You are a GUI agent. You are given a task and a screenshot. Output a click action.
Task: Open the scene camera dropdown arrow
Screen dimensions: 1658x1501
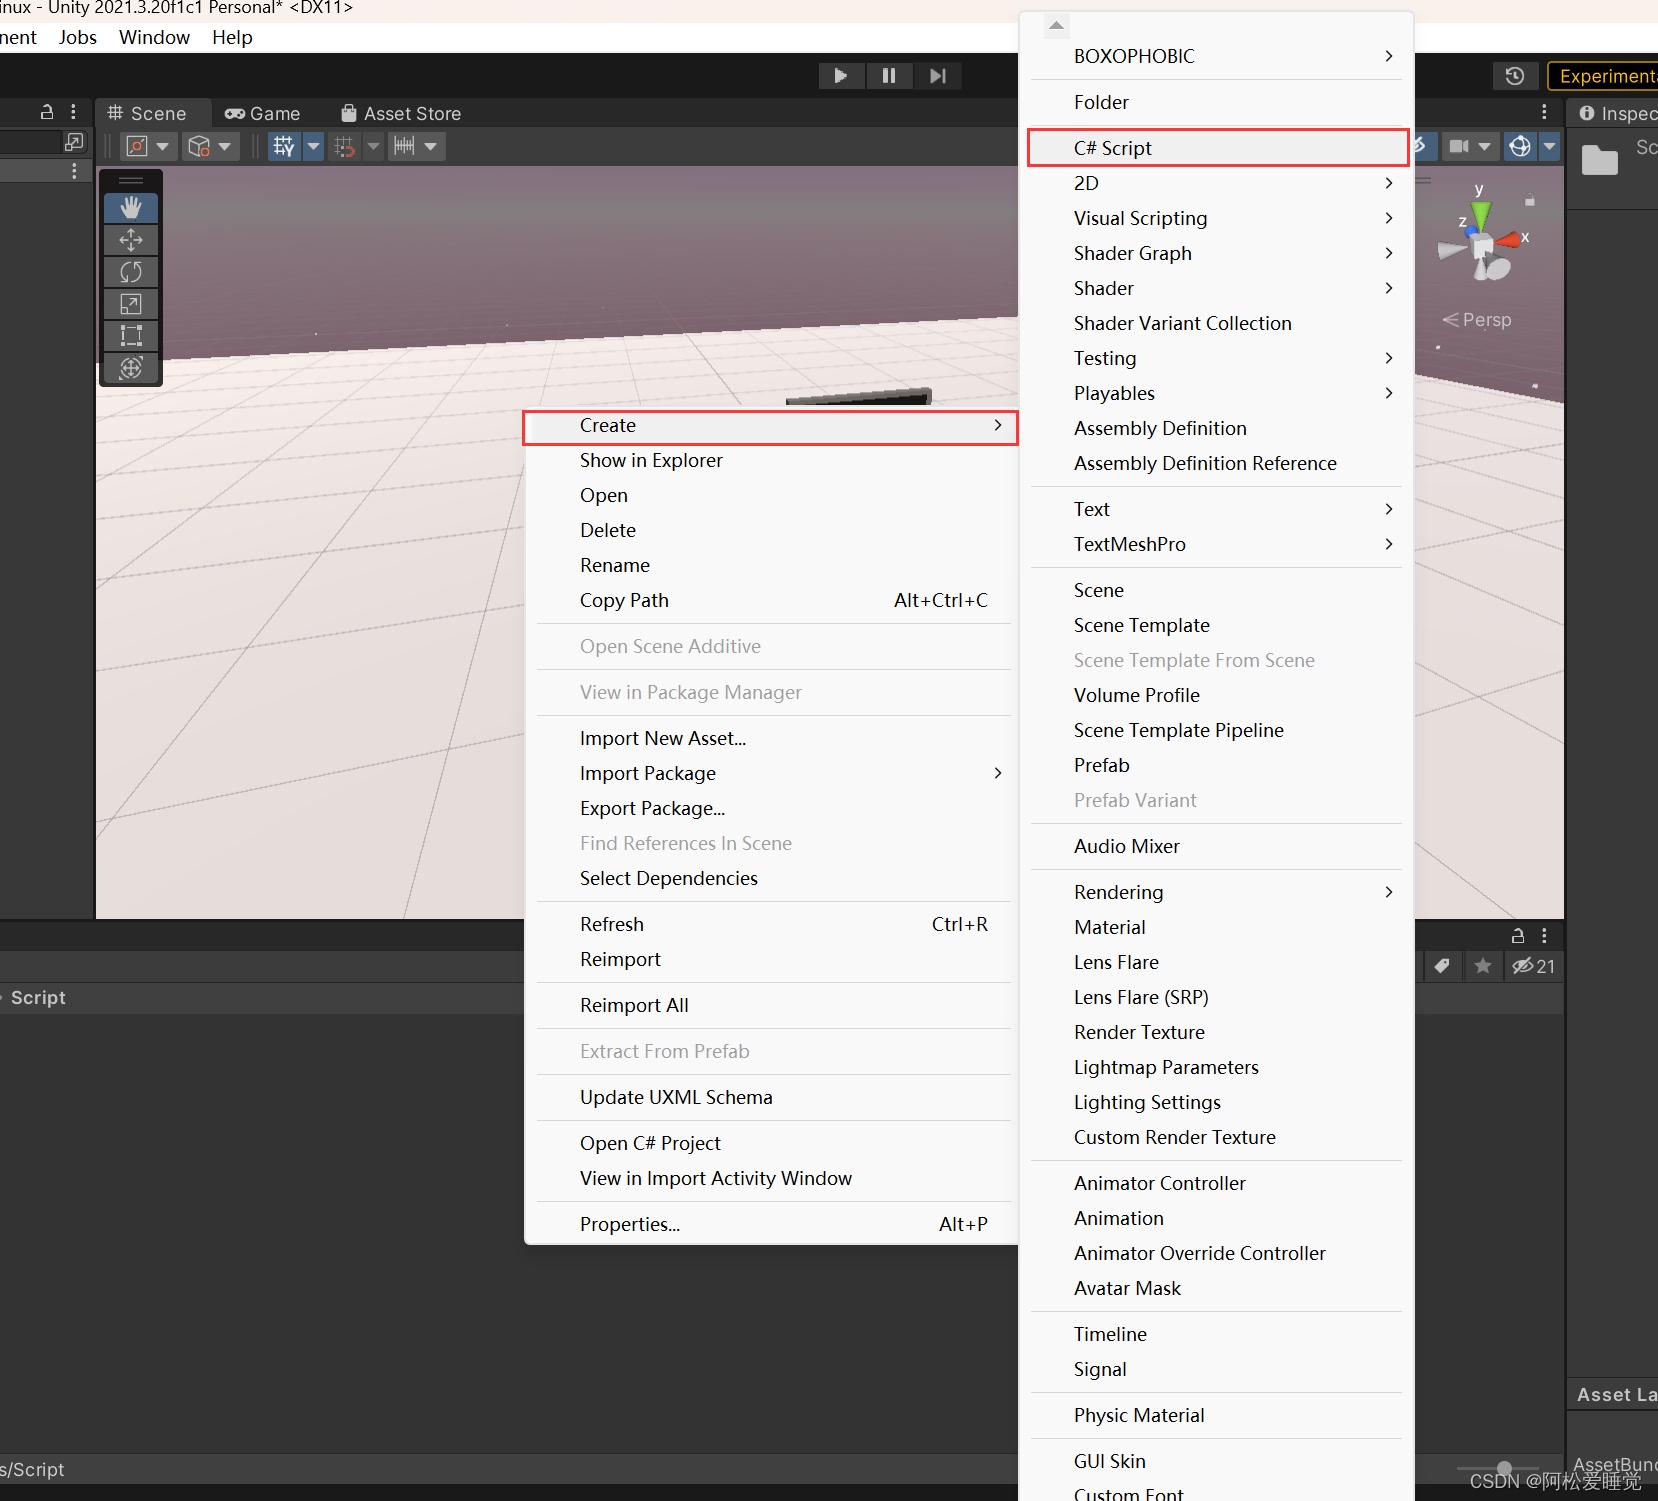tap(1485, 147)
